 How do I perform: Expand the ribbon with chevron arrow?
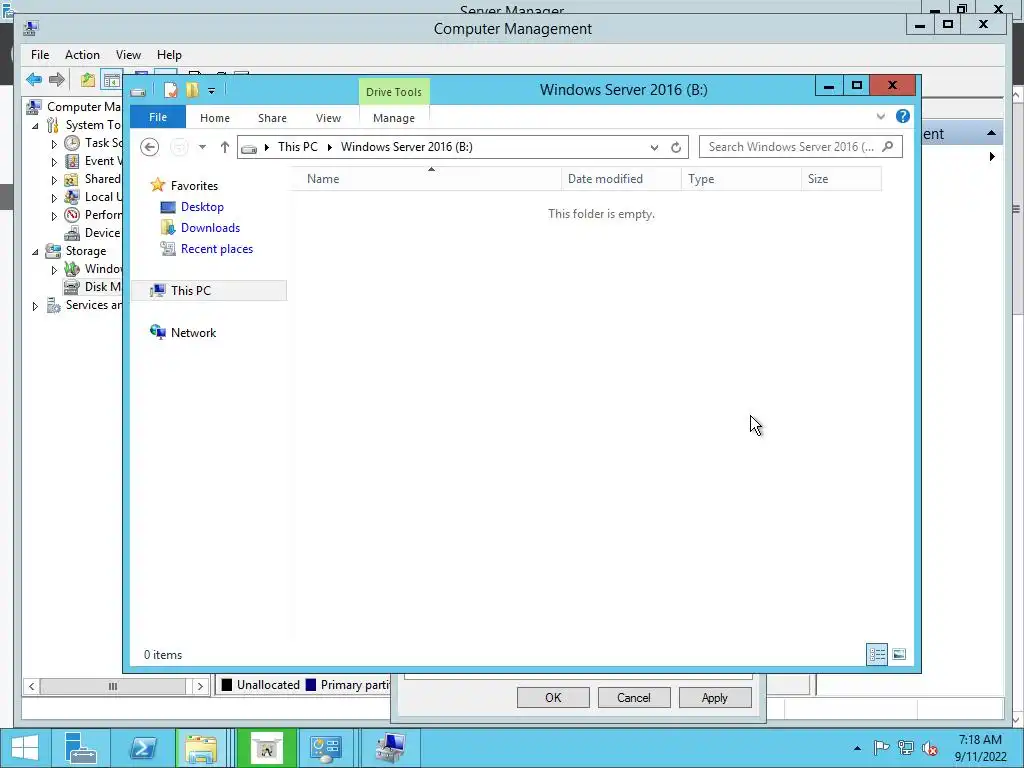pyautogui.click(x=880, y=116)
